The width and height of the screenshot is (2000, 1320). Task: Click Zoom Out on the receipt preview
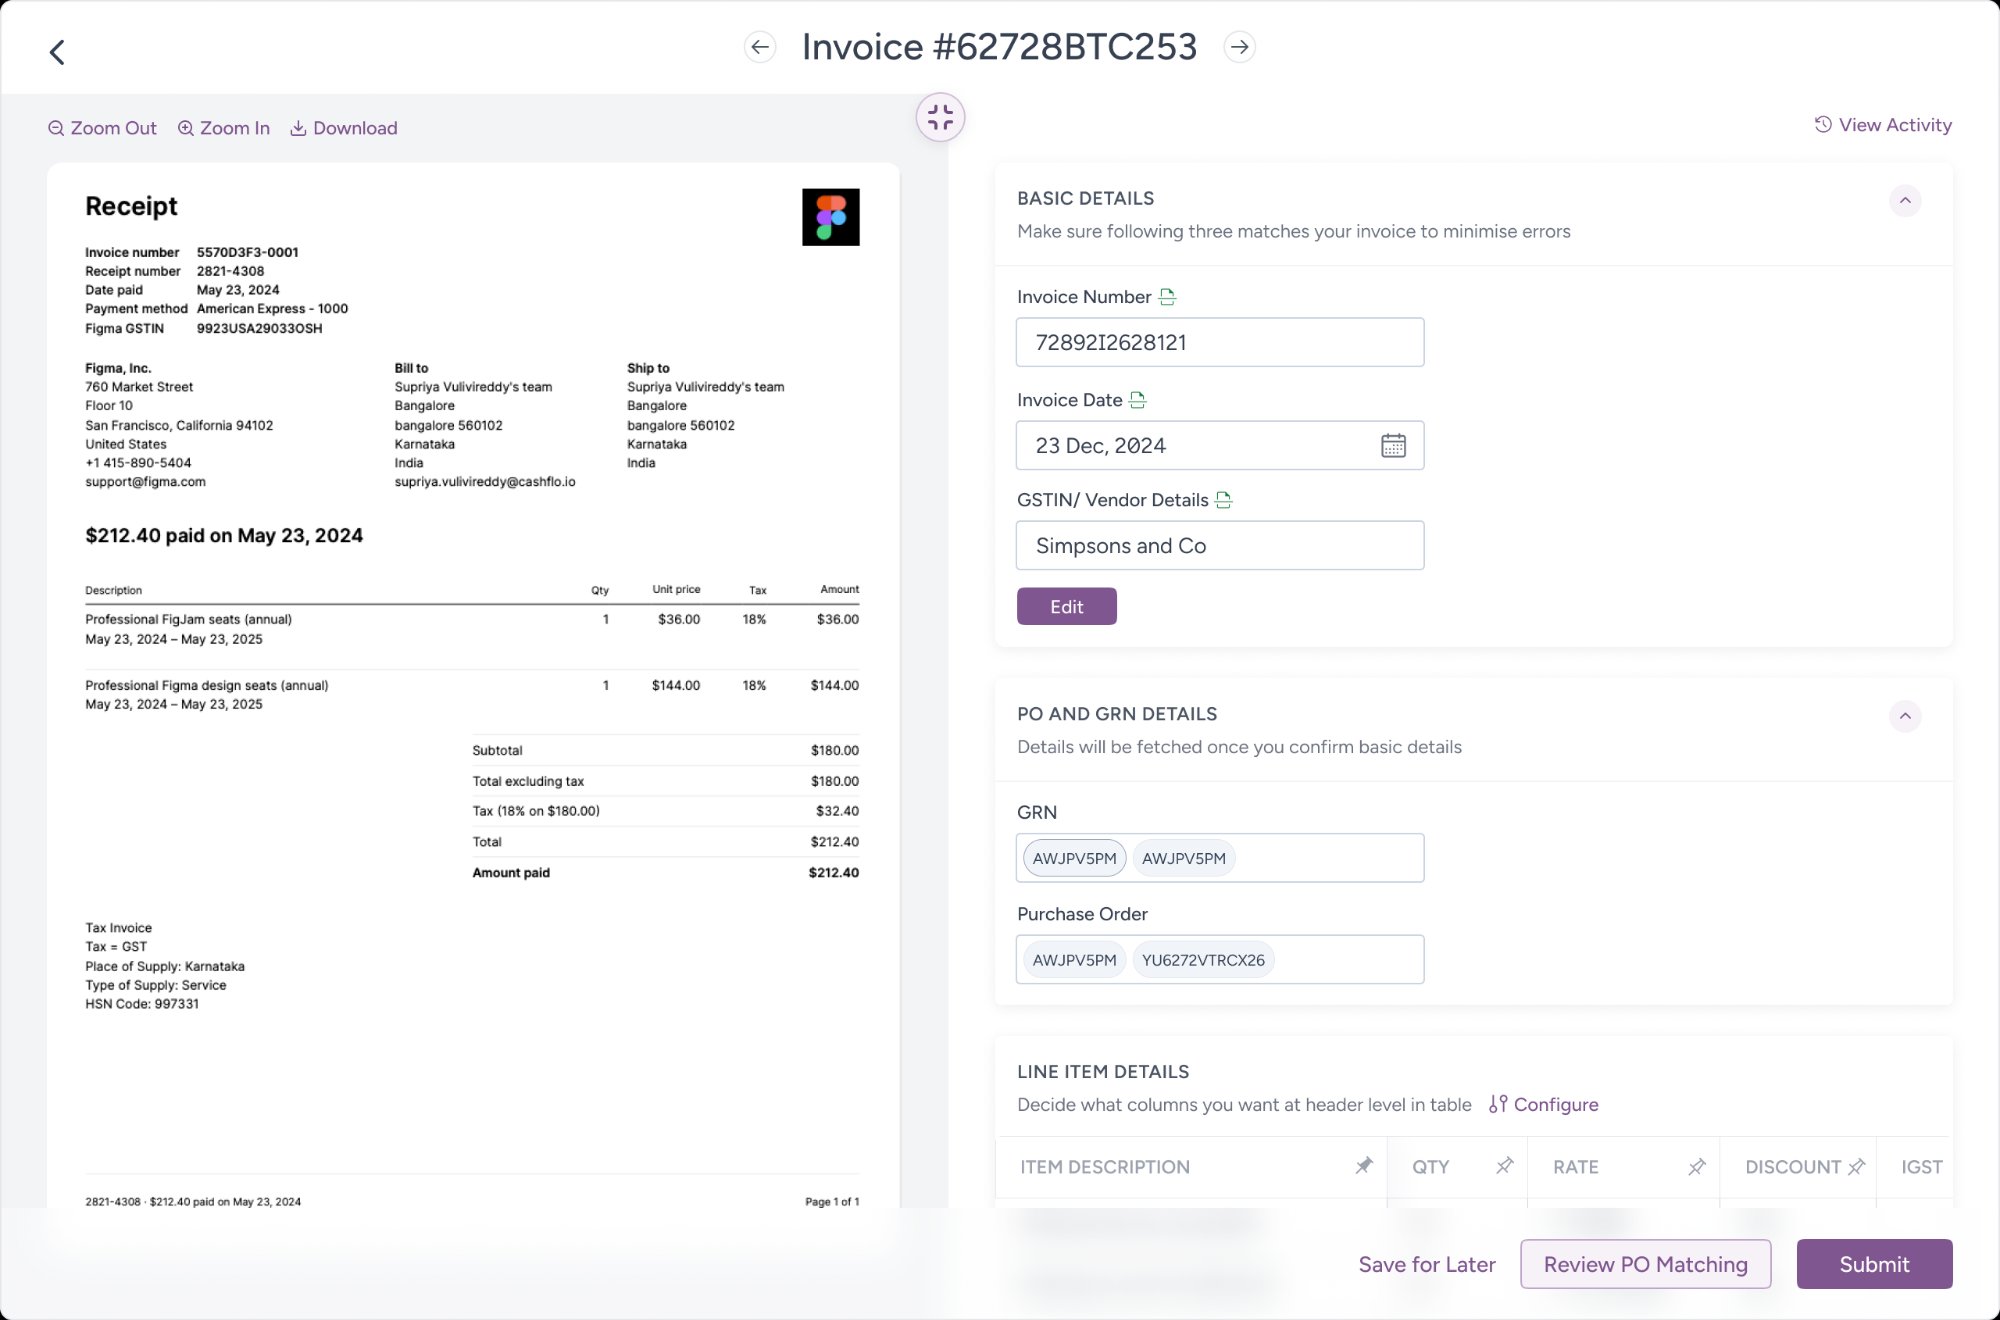102,128
